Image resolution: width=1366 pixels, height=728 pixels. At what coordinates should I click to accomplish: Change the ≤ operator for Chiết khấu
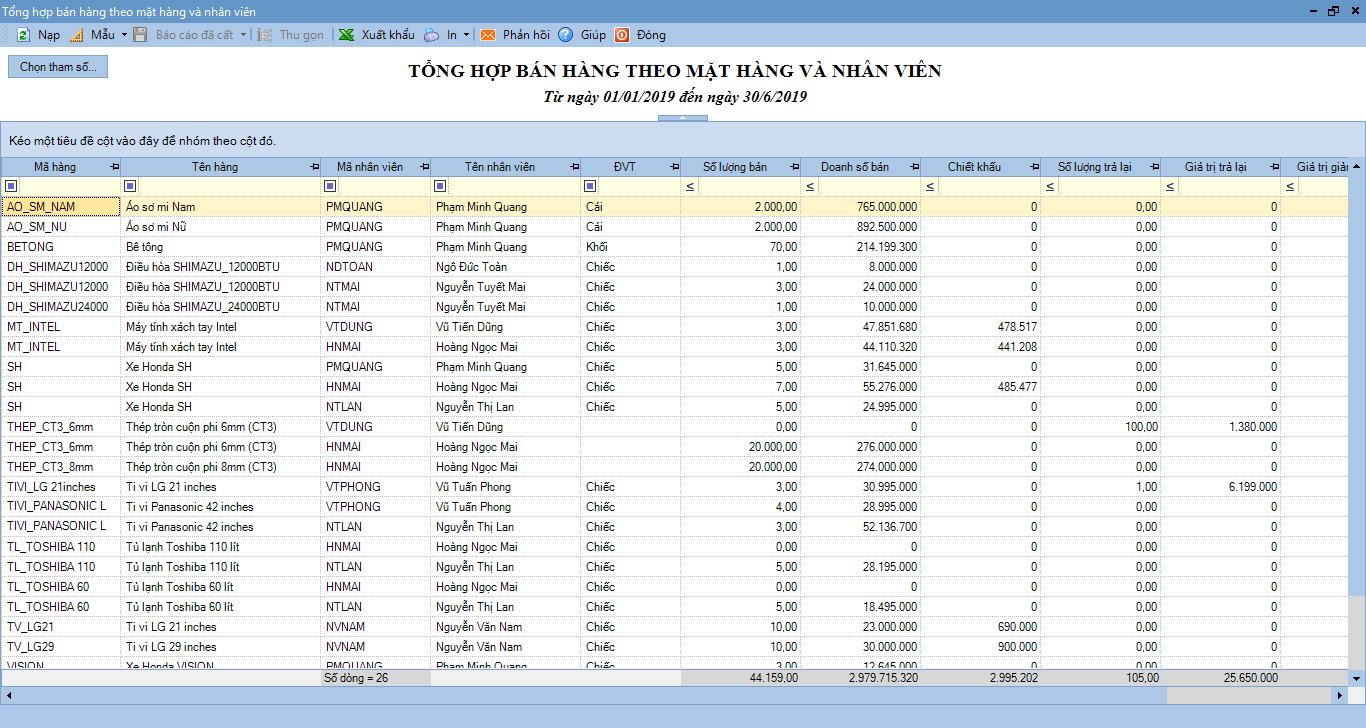tap(929, 187)
